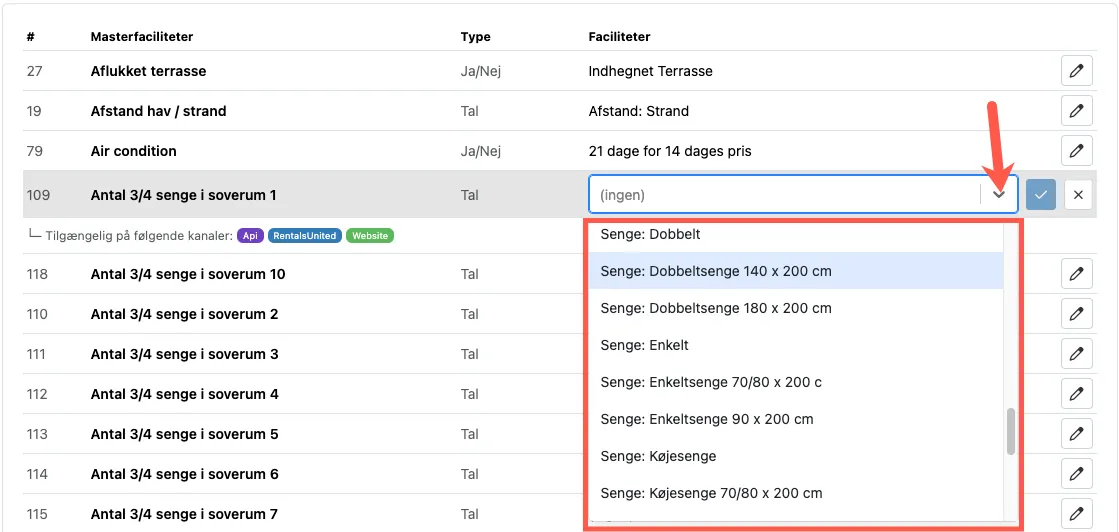1119x532 pixels.
Task: Click row number 118
Action: coord(36,274)
